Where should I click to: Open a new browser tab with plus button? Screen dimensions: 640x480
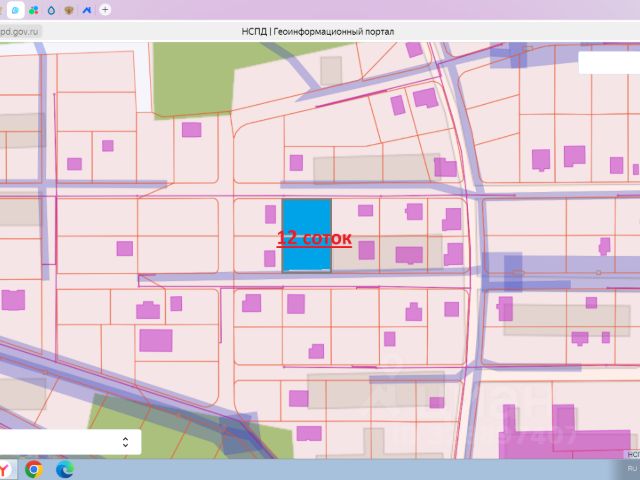pos(105,10)
